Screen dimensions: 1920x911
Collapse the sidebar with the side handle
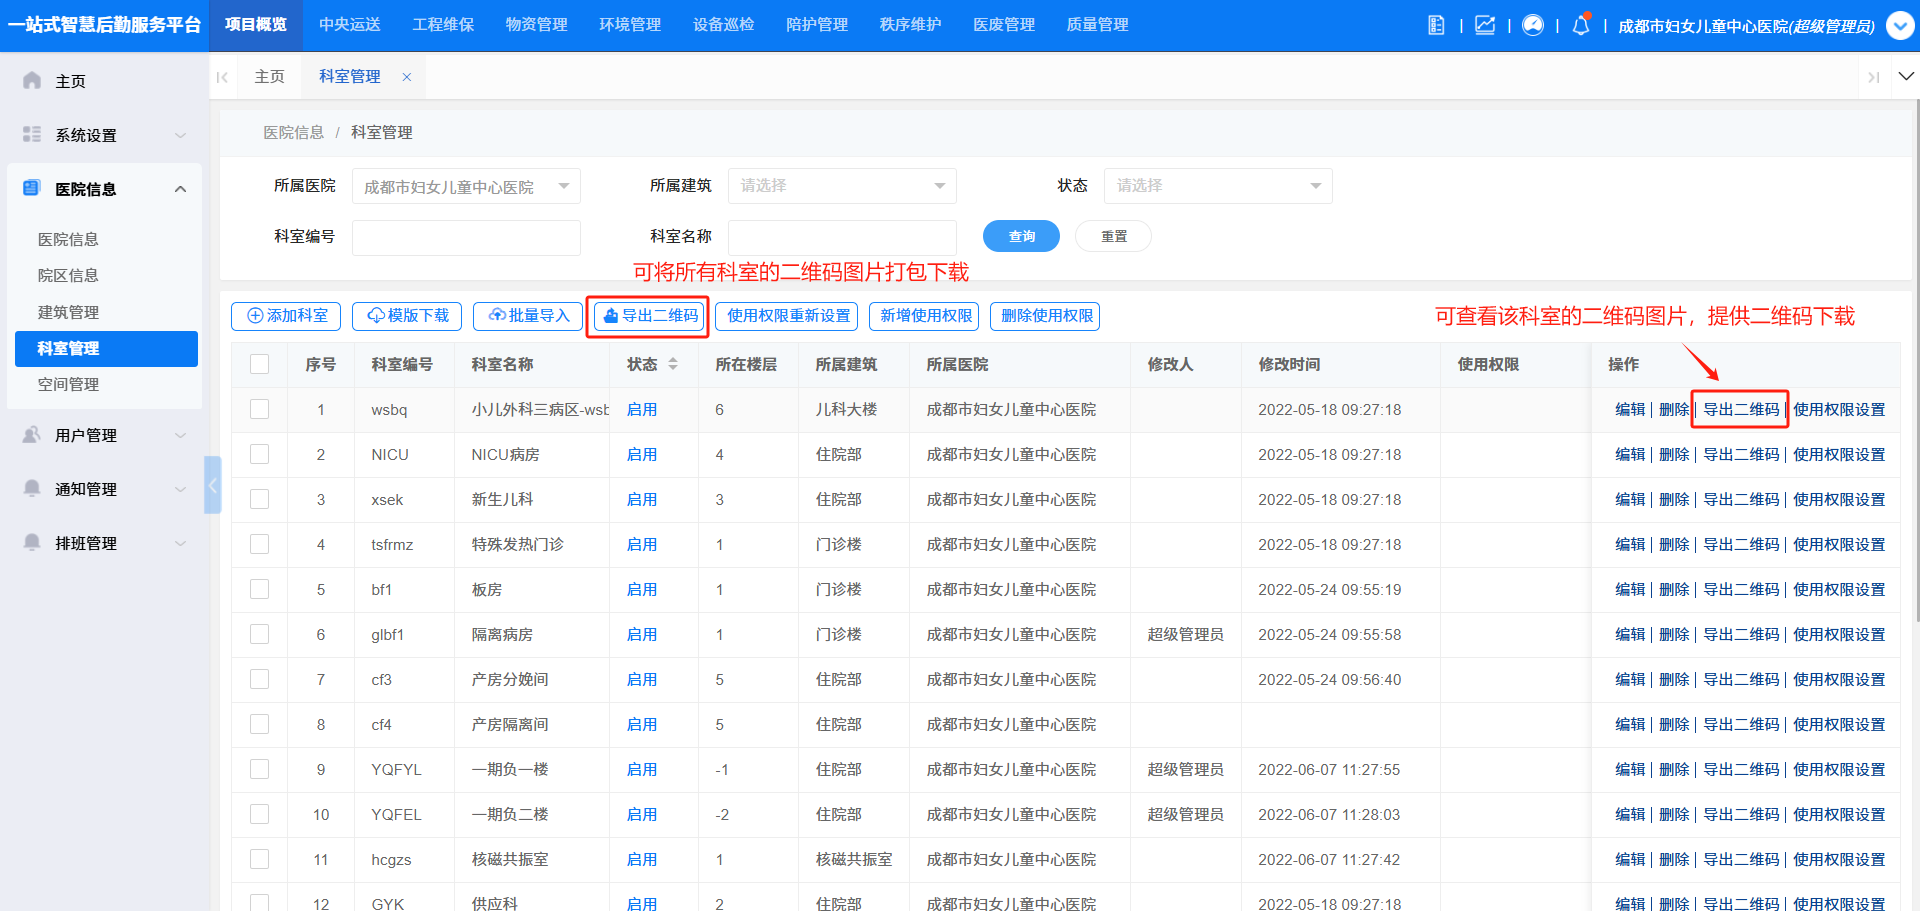click(212, 485)
